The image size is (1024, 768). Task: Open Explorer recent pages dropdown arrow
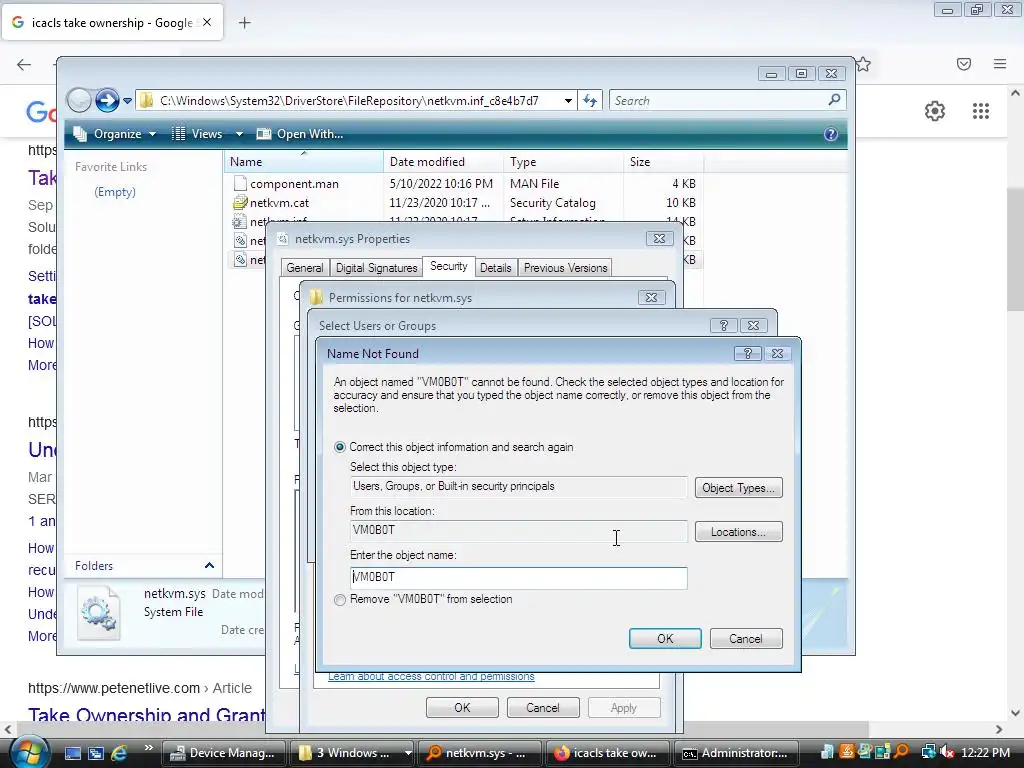pos(127,101)
